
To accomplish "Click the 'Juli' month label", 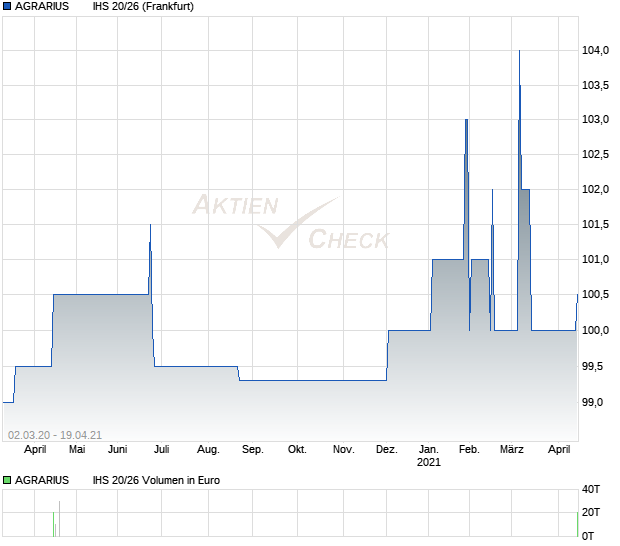I will pyautogui.click(x=161, y=449).
